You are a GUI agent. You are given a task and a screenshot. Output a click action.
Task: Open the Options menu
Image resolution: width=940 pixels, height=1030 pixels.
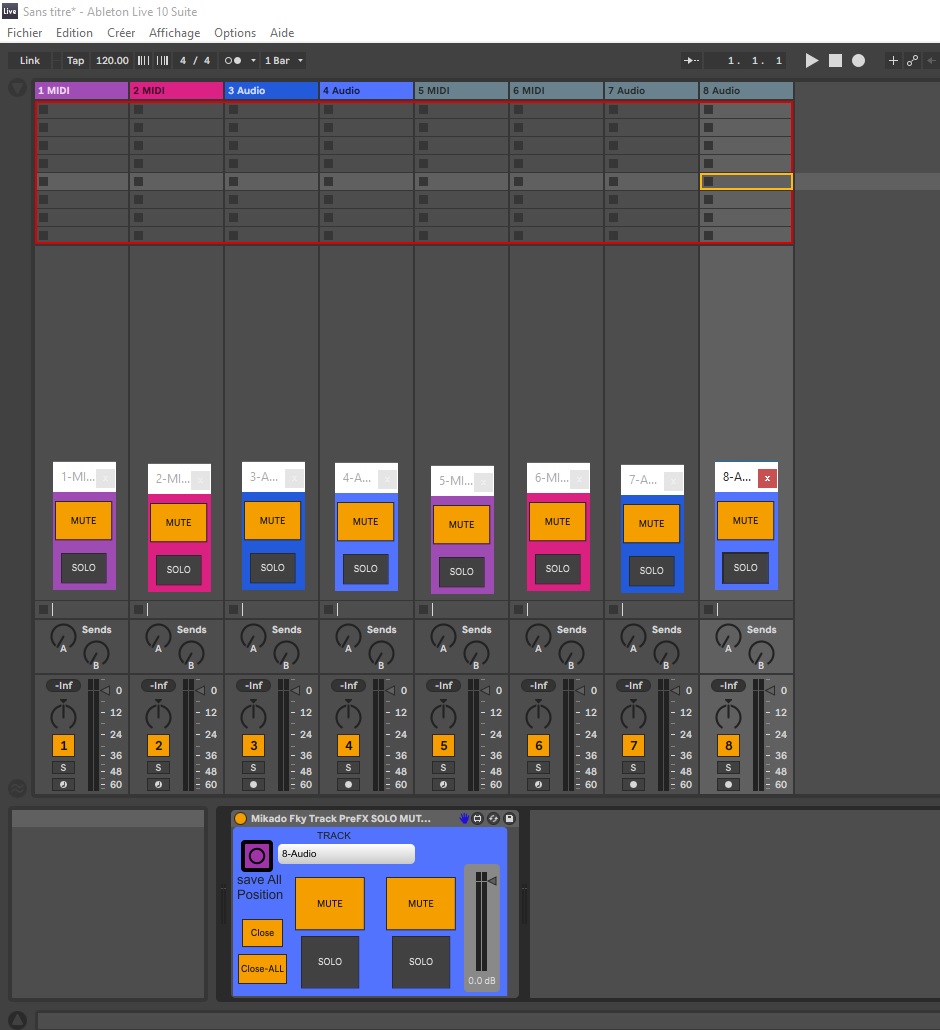click(x=235, y=33)
